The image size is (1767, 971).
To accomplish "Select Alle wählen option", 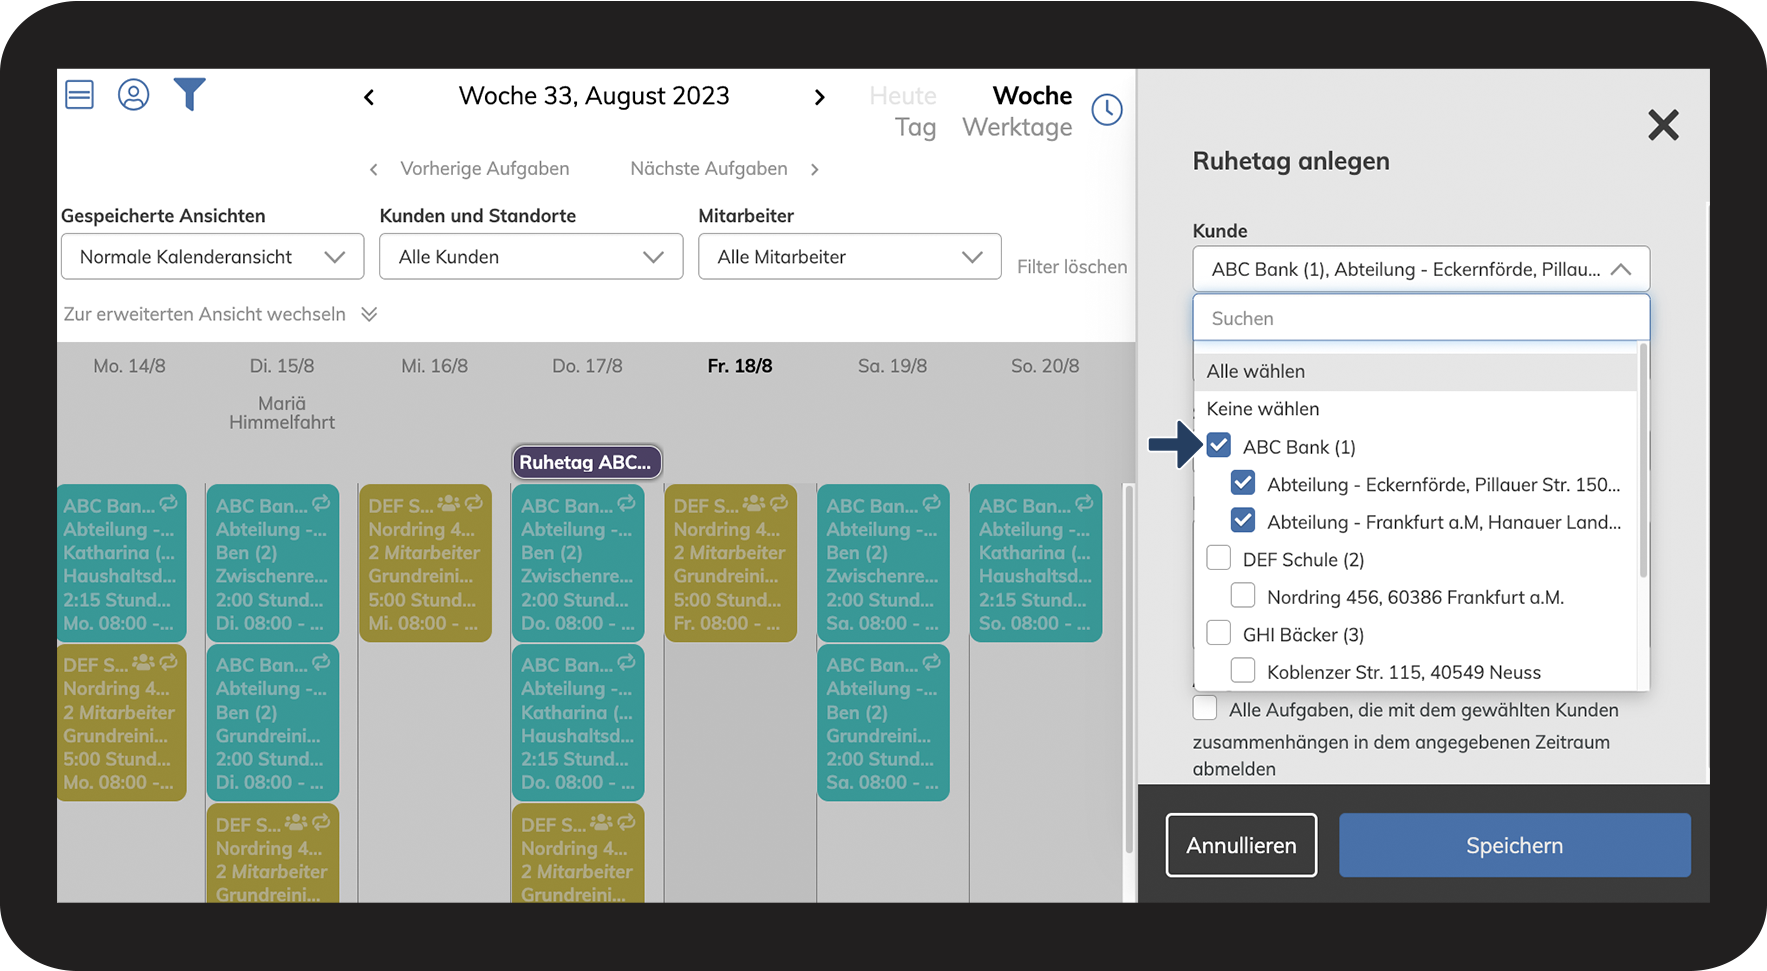I will 1415,371.
